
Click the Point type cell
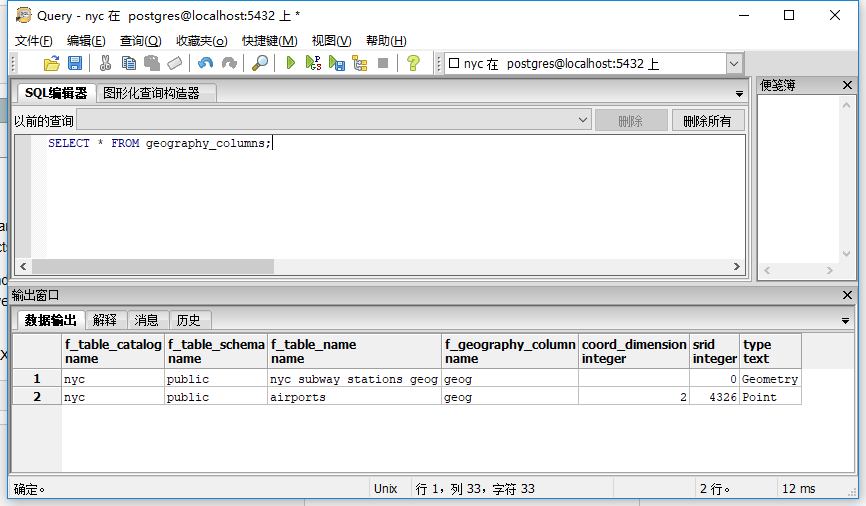[x=771, y=397]
